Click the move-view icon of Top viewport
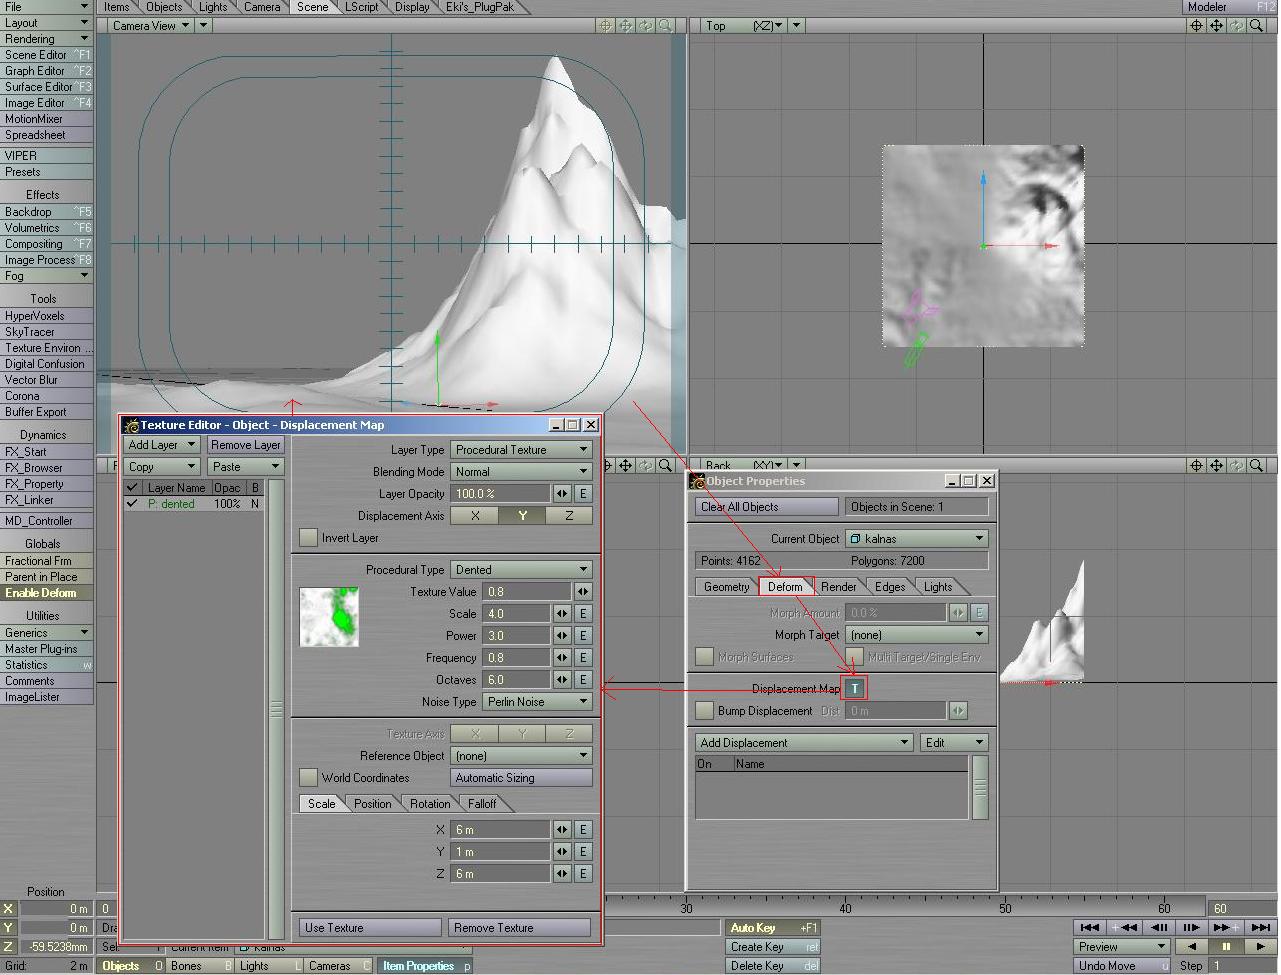This screenshot has width=1281, height=975. click(1216, 26)
